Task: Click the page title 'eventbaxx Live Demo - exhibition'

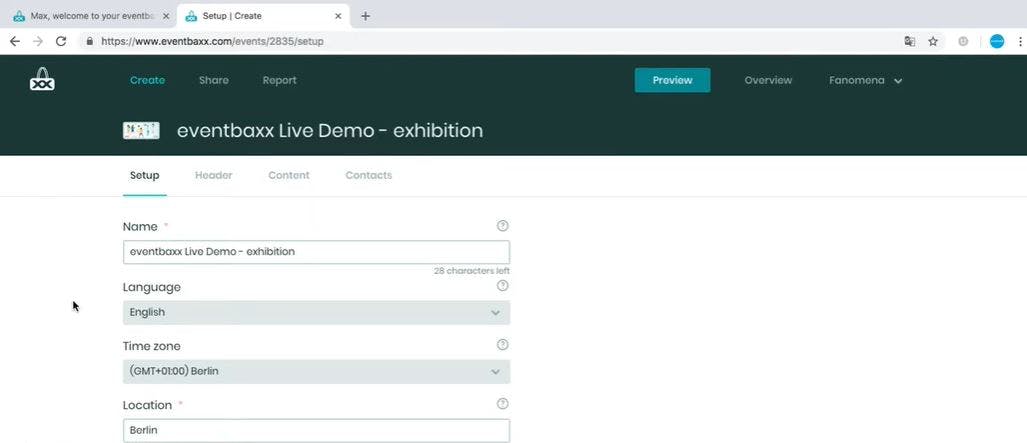Action: pos(330,130)
